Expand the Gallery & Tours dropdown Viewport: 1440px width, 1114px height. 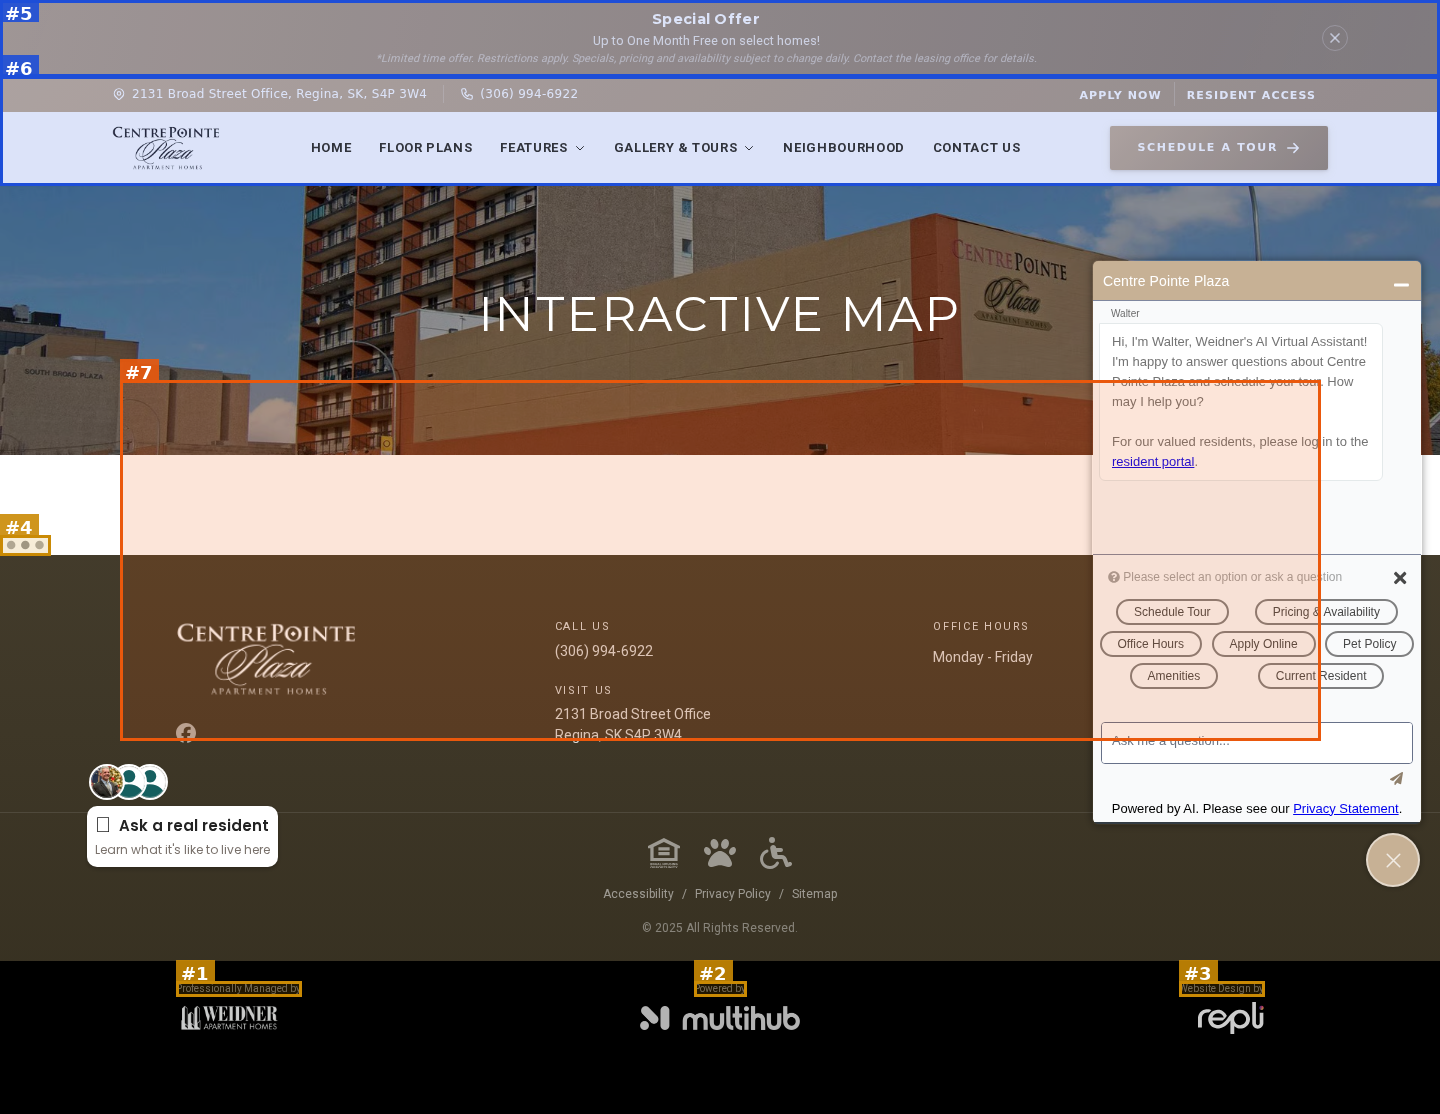tap(684, 148)
